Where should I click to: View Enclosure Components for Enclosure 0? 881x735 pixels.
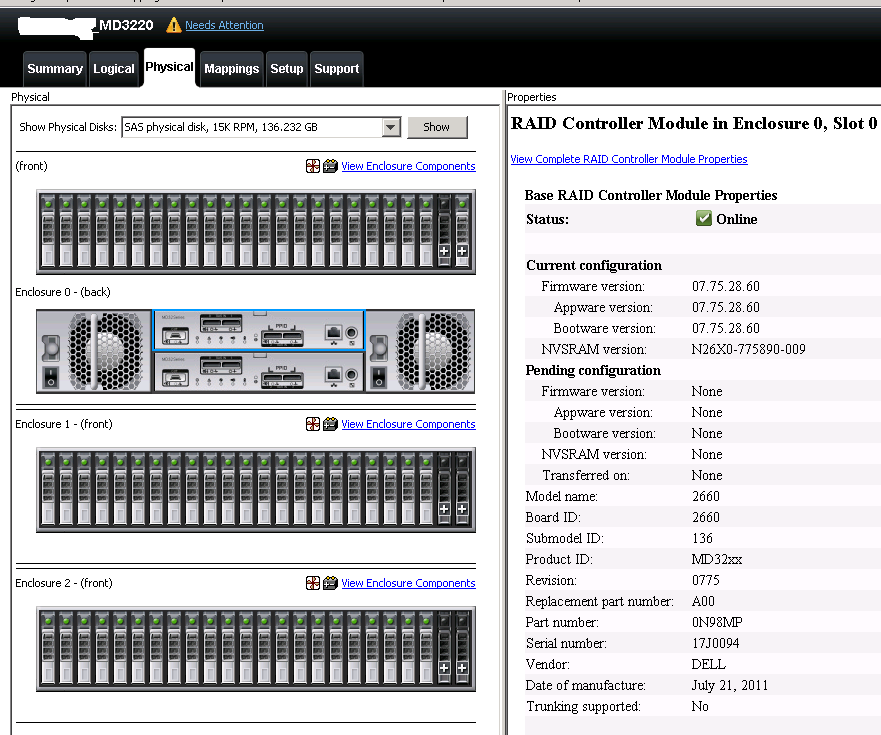point(408,166)
